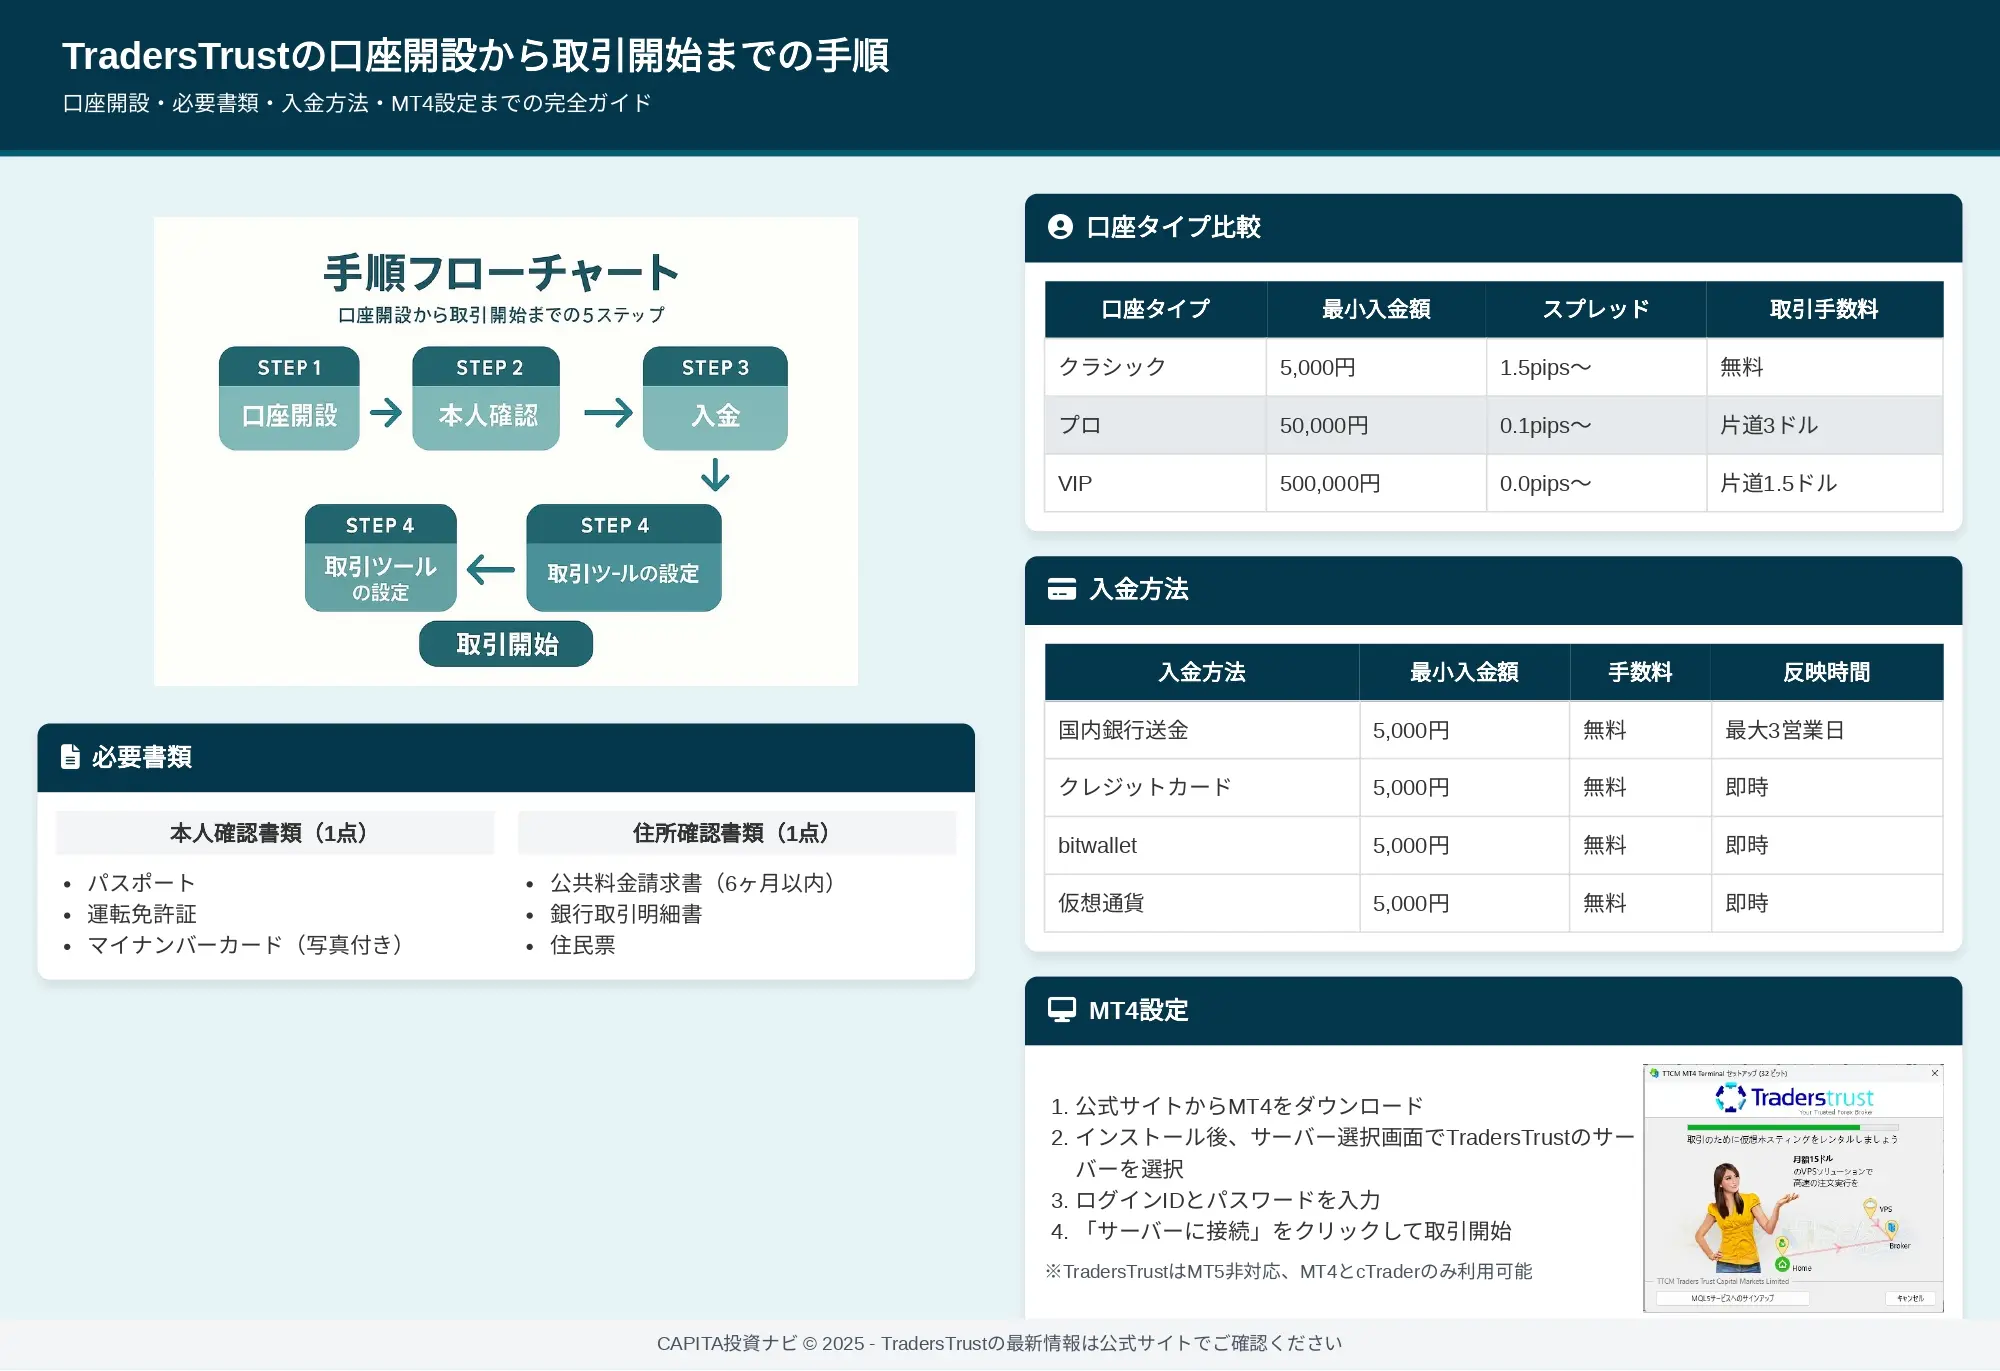This screenshot has width=2000, height=1371.
Task: Click the スプレッド column header
Action: (1596, 309)
